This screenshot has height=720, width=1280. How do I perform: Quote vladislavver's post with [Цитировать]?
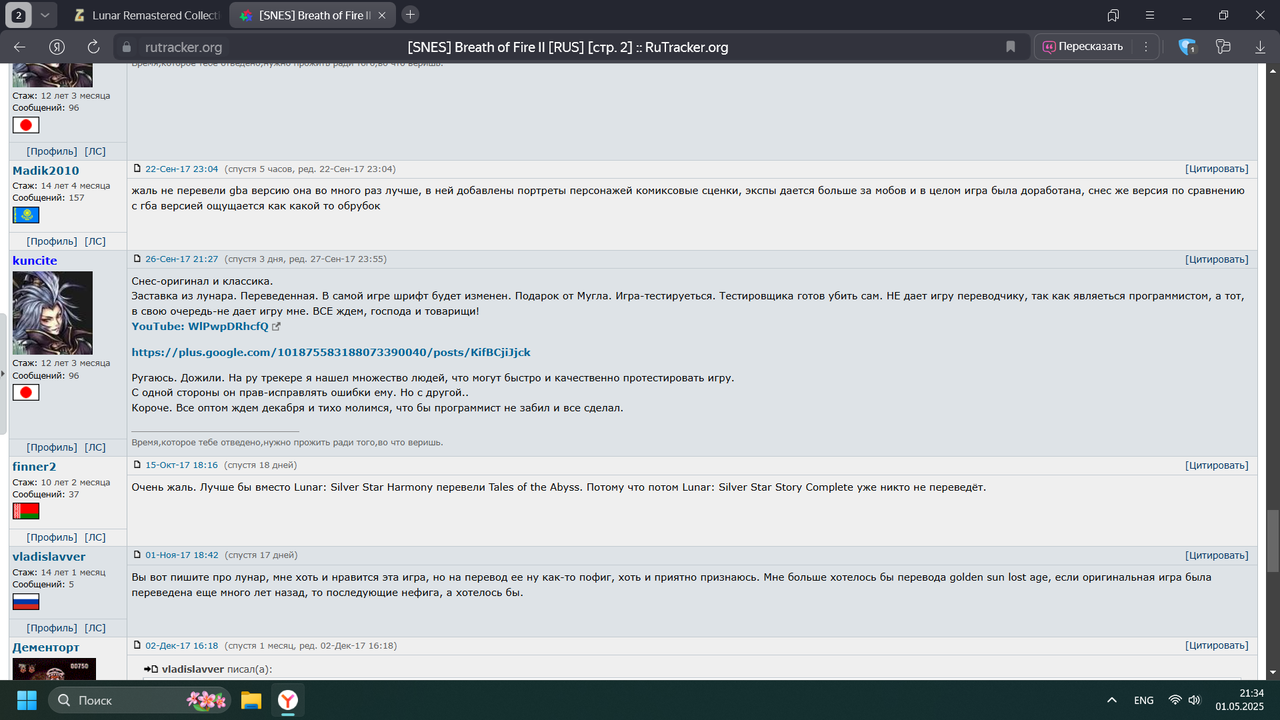tap(1217, 555)
